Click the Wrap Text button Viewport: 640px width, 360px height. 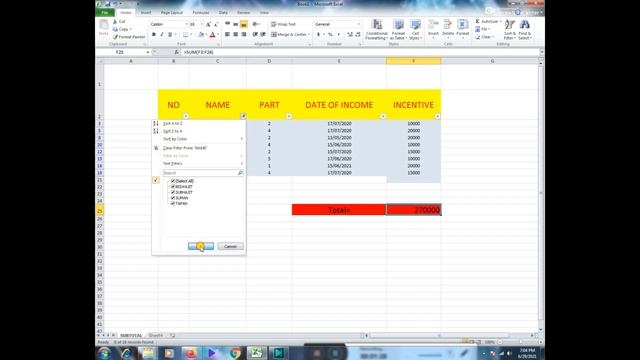(283, 24)
